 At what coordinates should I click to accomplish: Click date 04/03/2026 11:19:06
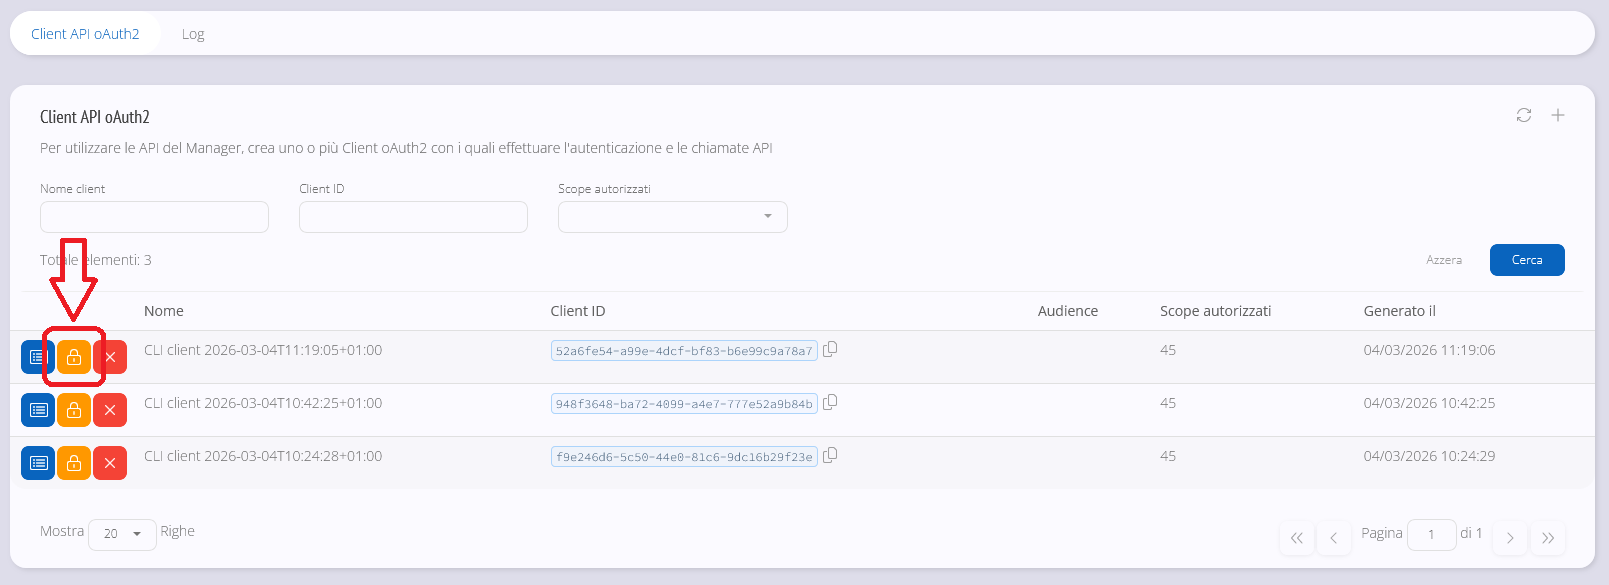pyautogui.click(x=1429, y=350)
